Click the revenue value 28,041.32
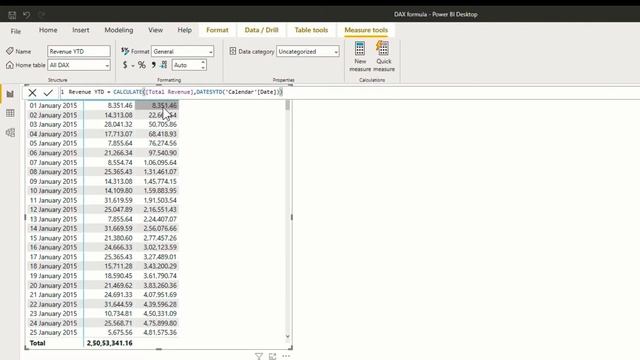Screen dimensions: 640x360 118,124
